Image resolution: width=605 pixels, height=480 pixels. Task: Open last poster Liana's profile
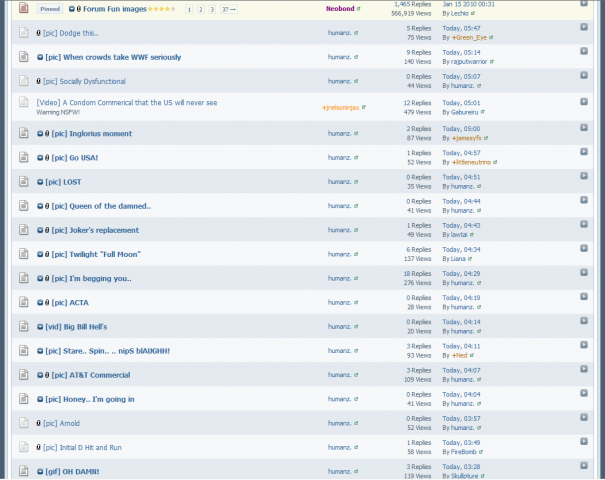click(458, 259)
